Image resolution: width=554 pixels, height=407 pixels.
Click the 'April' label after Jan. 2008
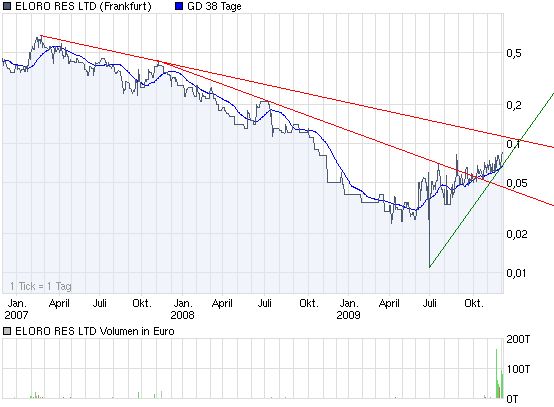[x=222, y=303]
